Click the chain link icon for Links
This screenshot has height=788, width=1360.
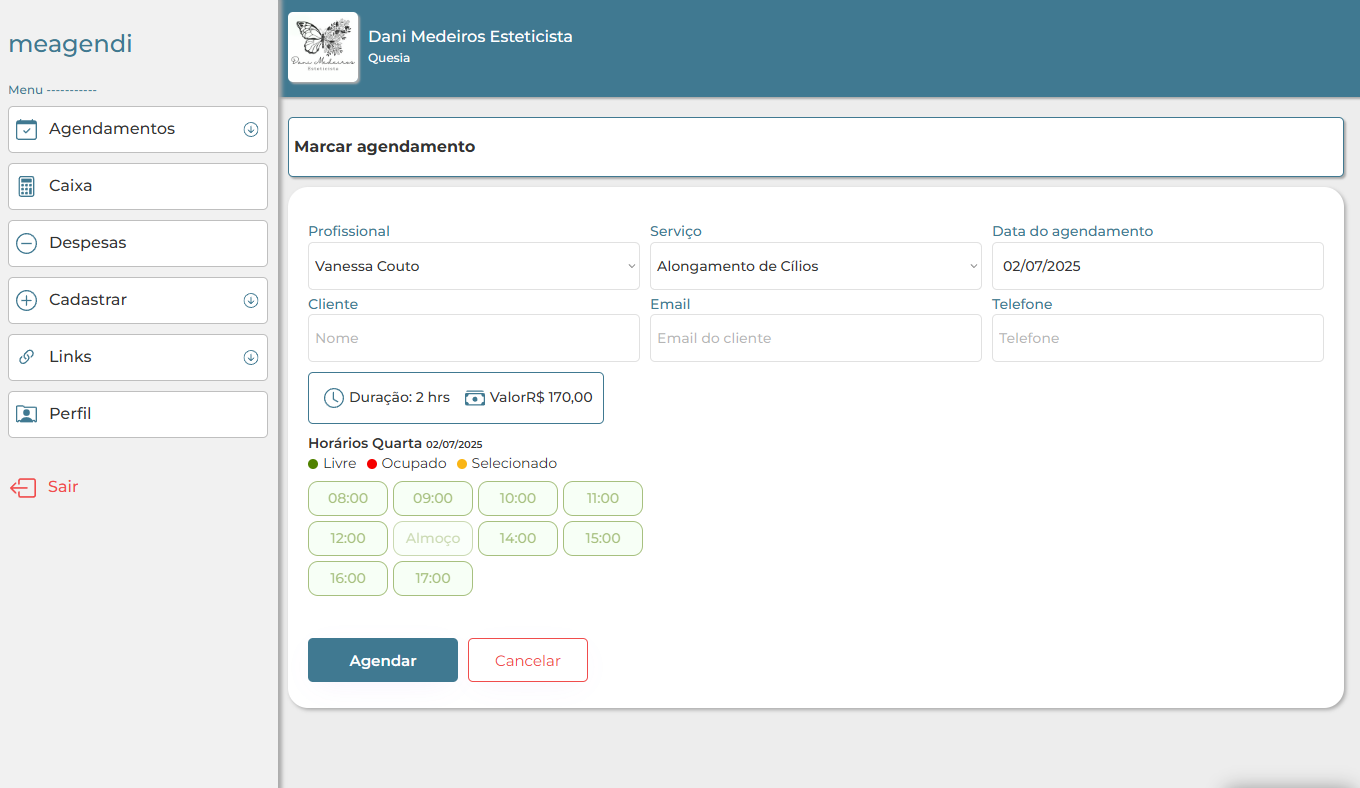[27, 357]
